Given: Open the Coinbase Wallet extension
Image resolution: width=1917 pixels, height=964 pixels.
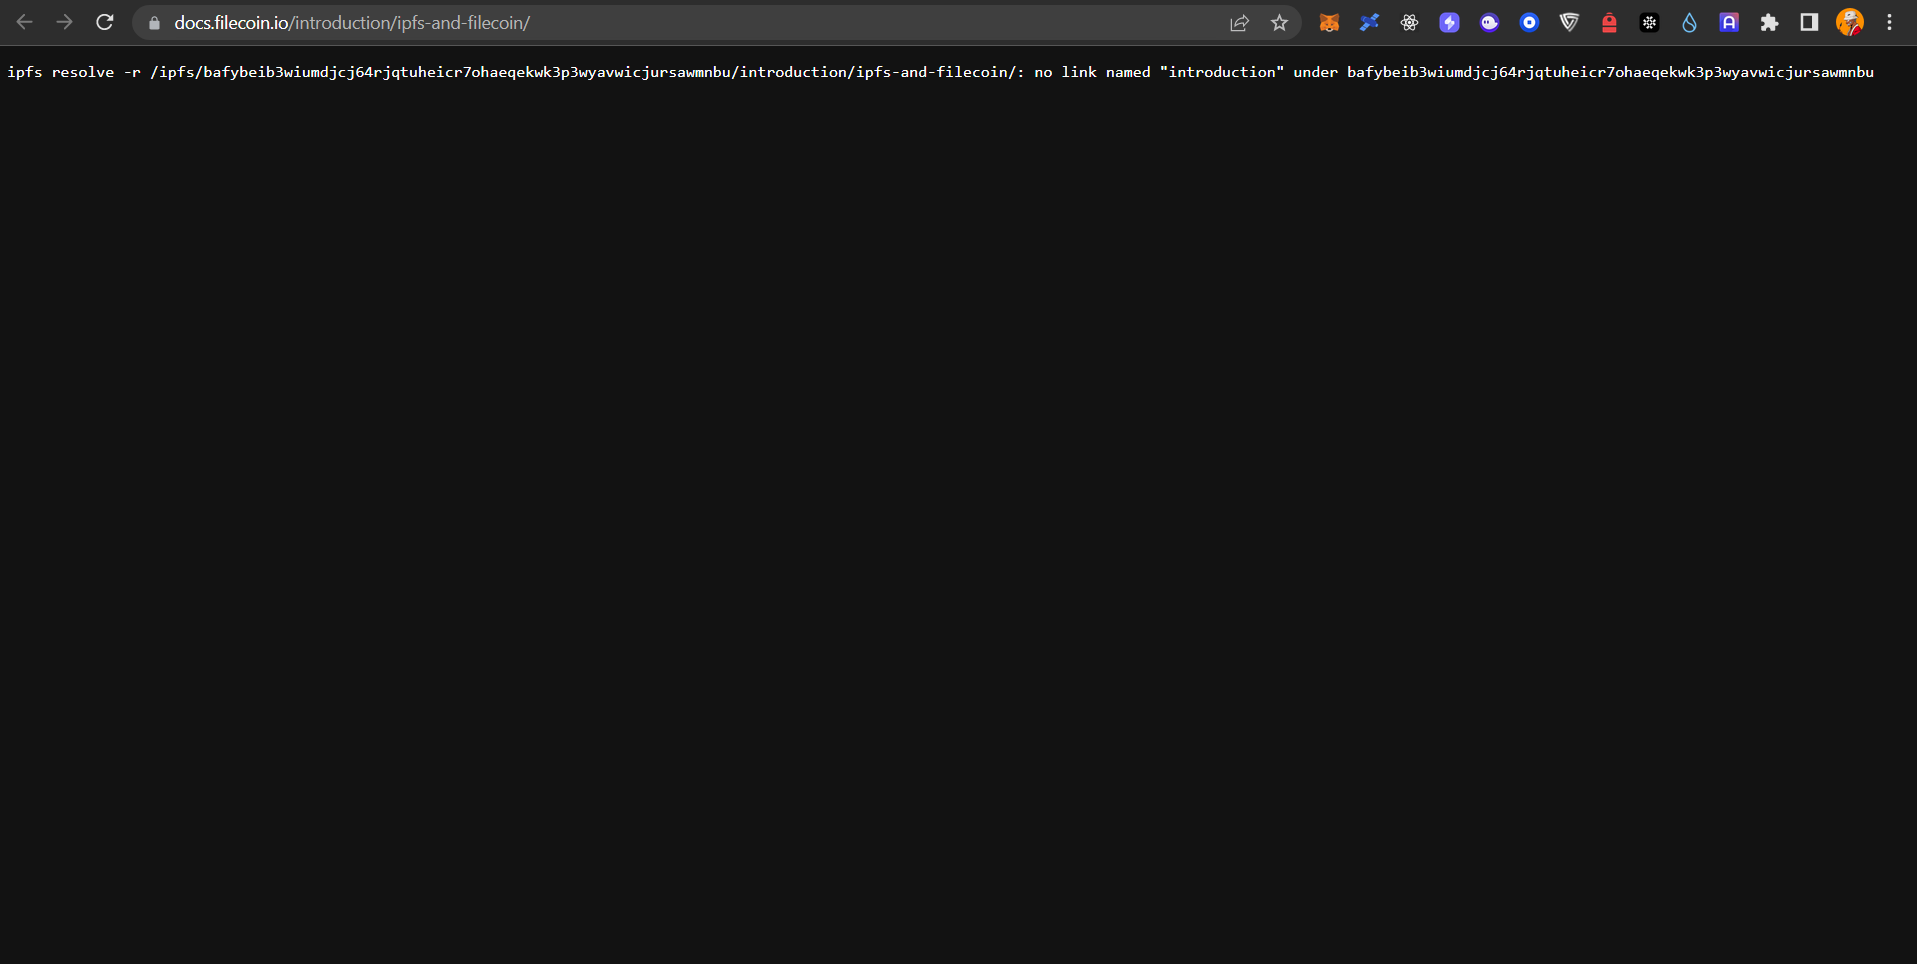Looking at the screenshot, I should [1530, 22].
